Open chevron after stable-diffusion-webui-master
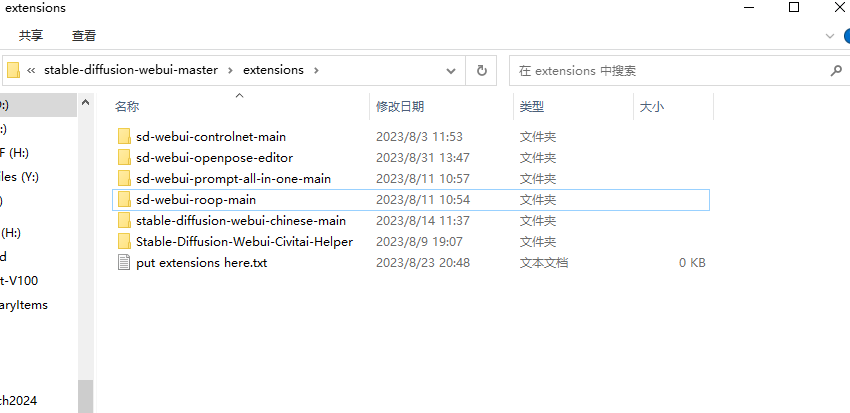This screenshot has height=413, width=850. pos(230,70)
